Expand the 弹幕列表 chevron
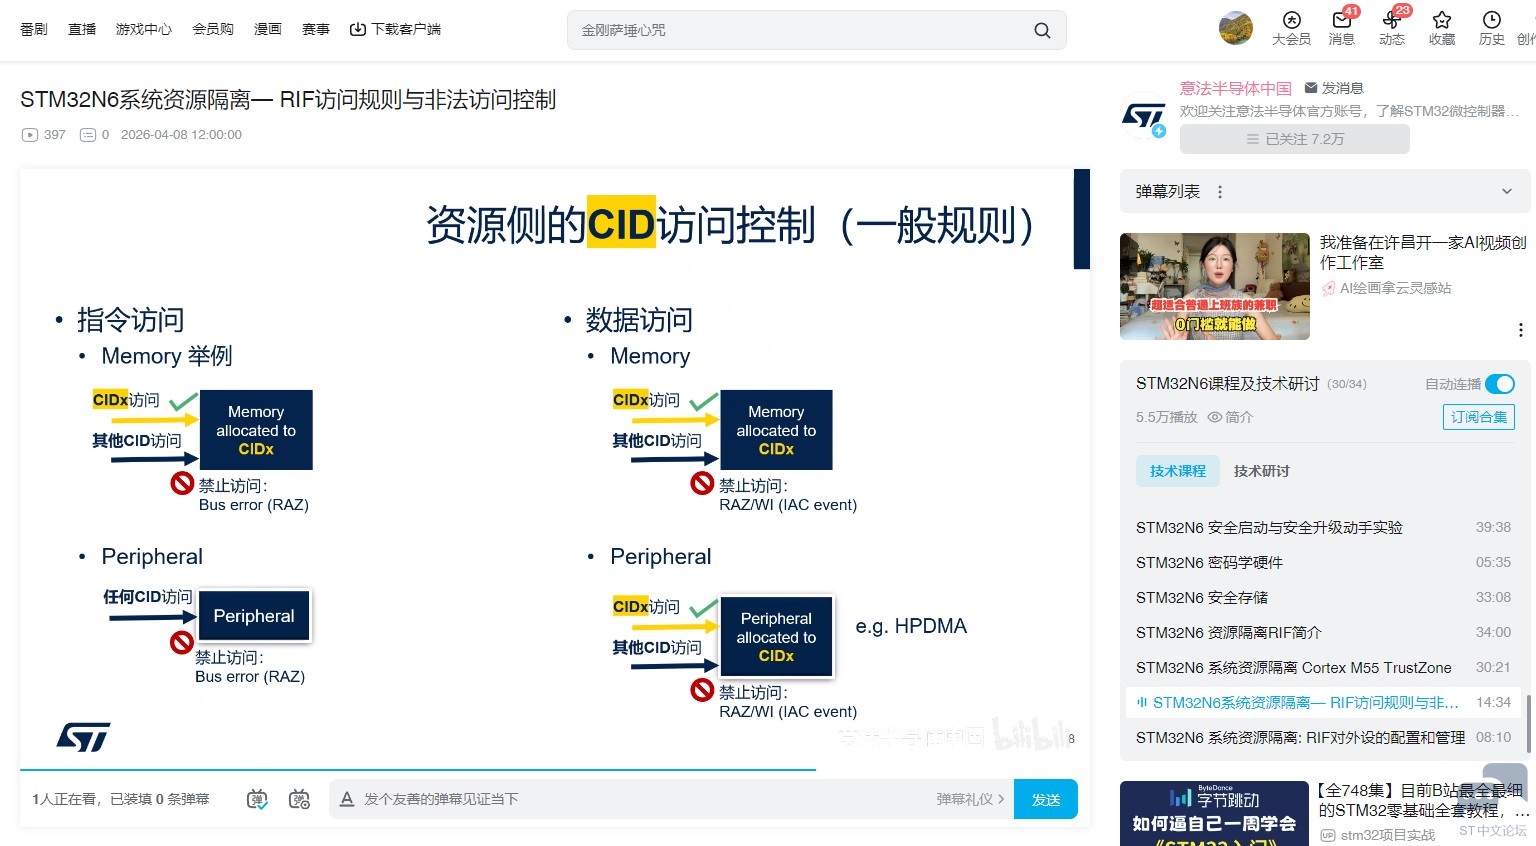 1507,192
